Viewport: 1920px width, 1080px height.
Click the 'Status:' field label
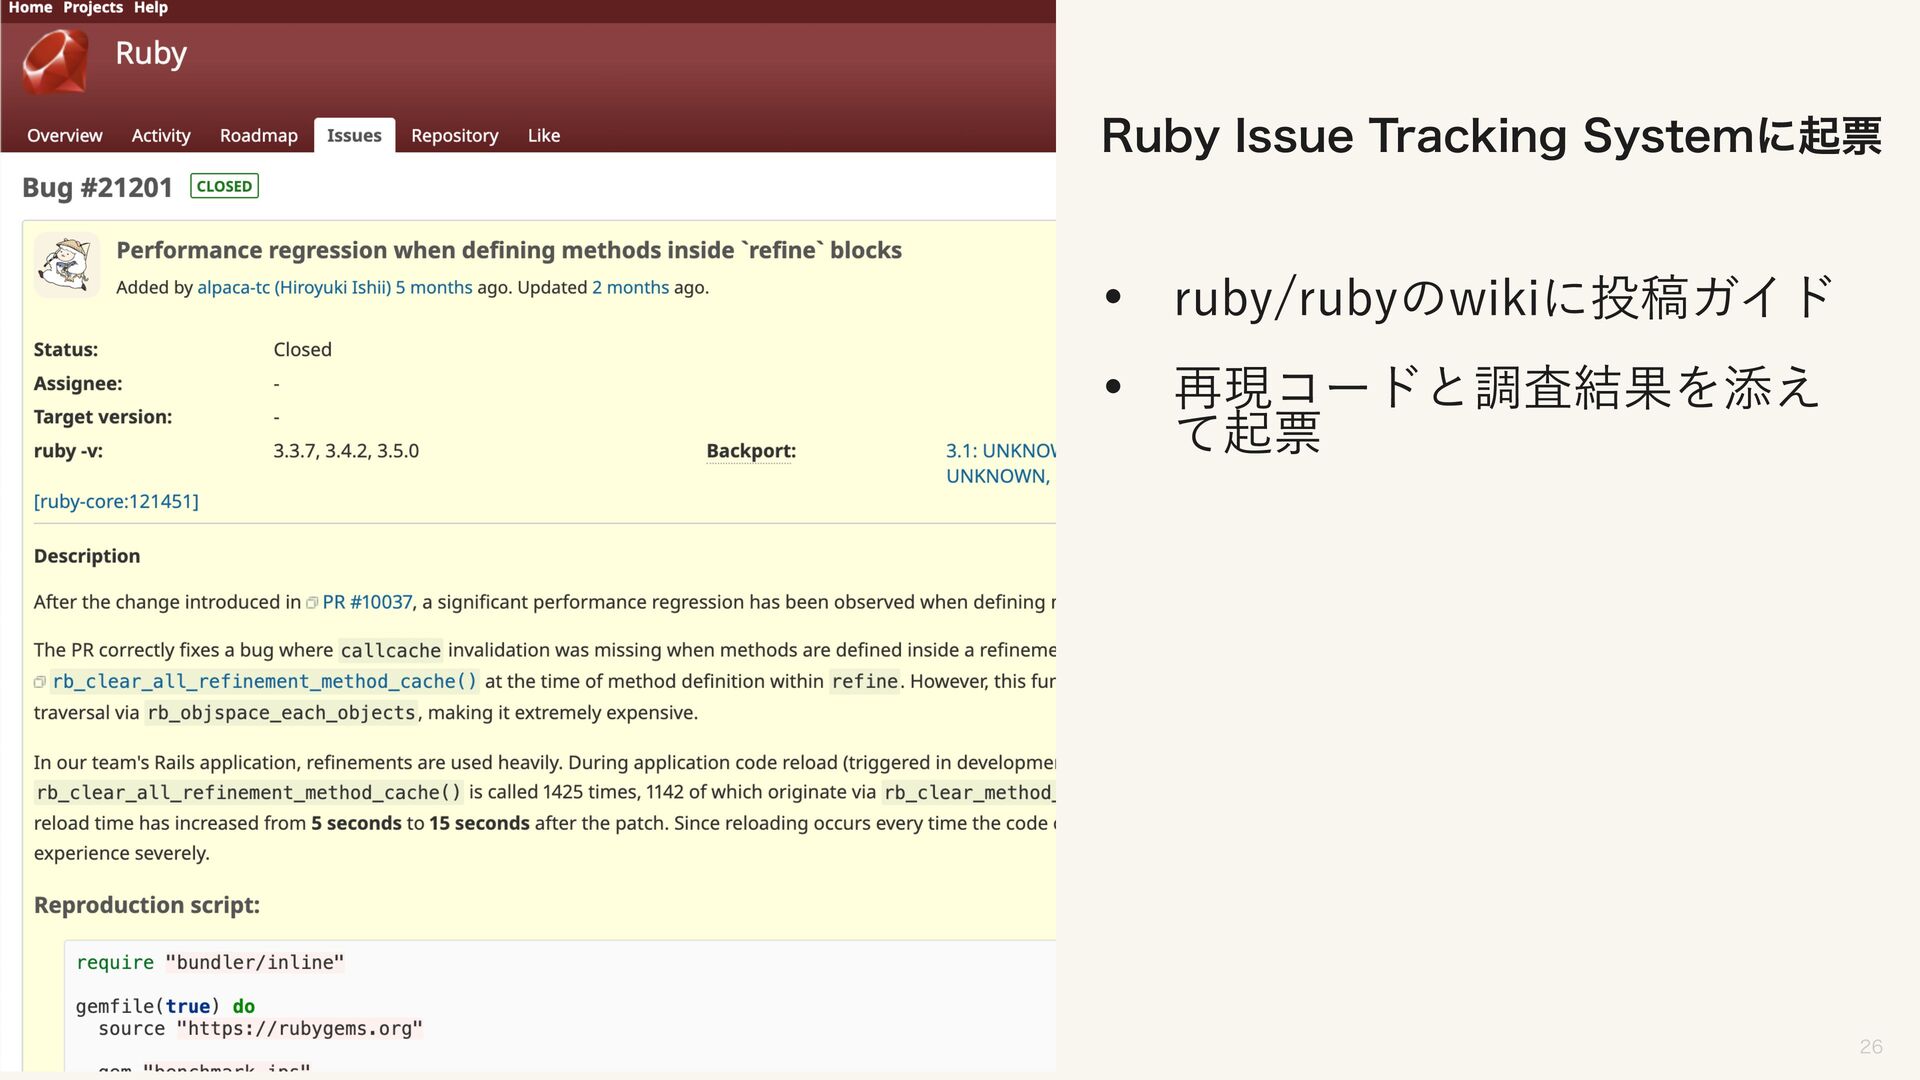pos(66,349)
